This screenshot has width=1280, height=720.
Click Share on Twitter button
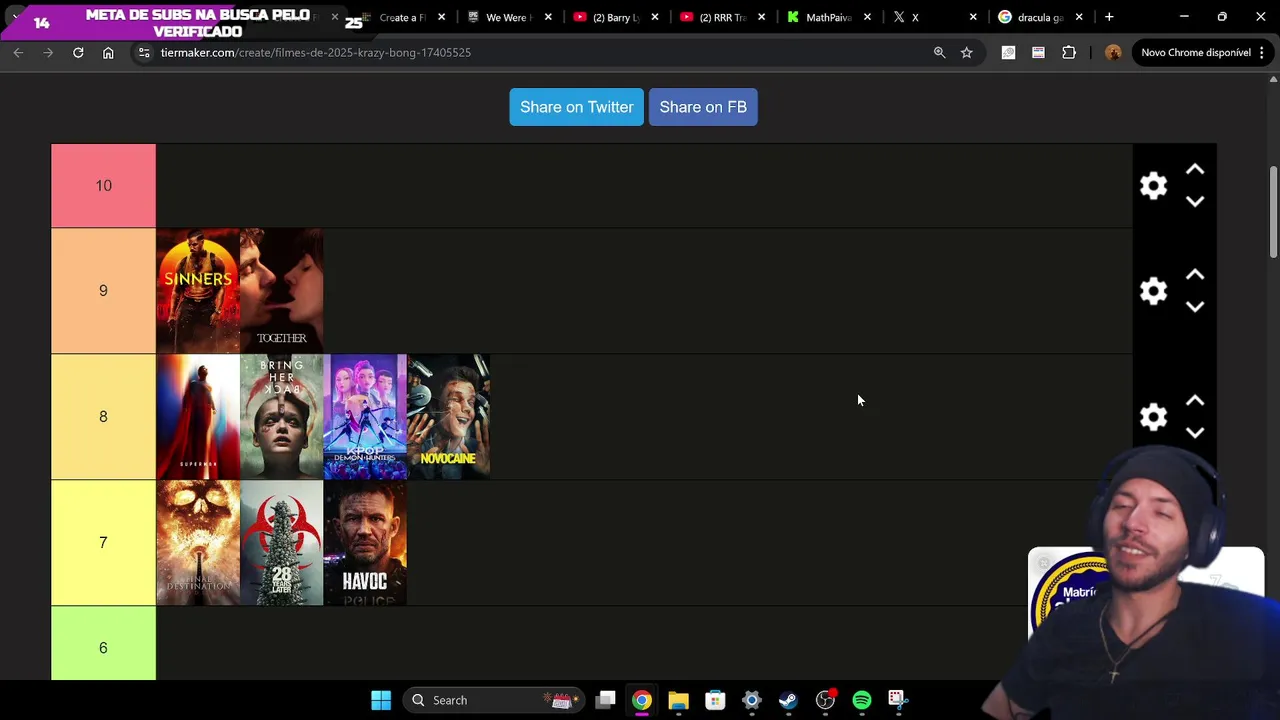point(576,107)
